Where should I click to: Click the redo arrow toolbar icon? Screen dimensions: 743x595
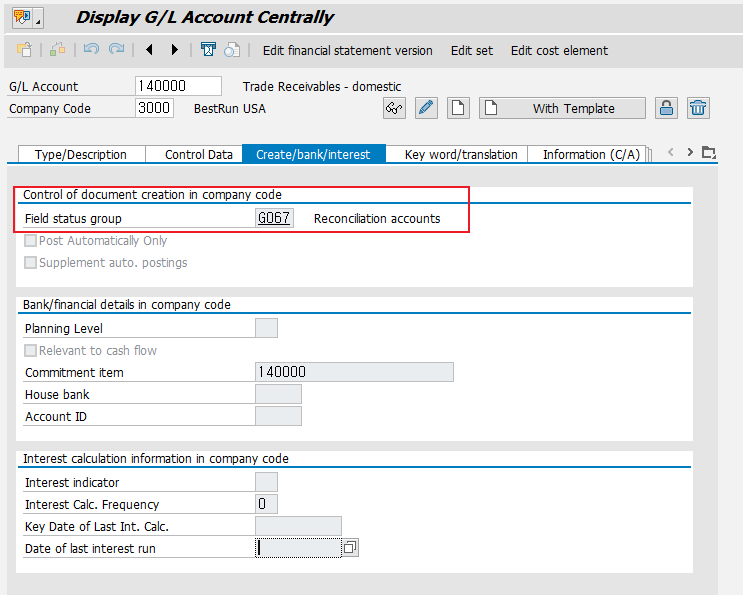(116, 49)
